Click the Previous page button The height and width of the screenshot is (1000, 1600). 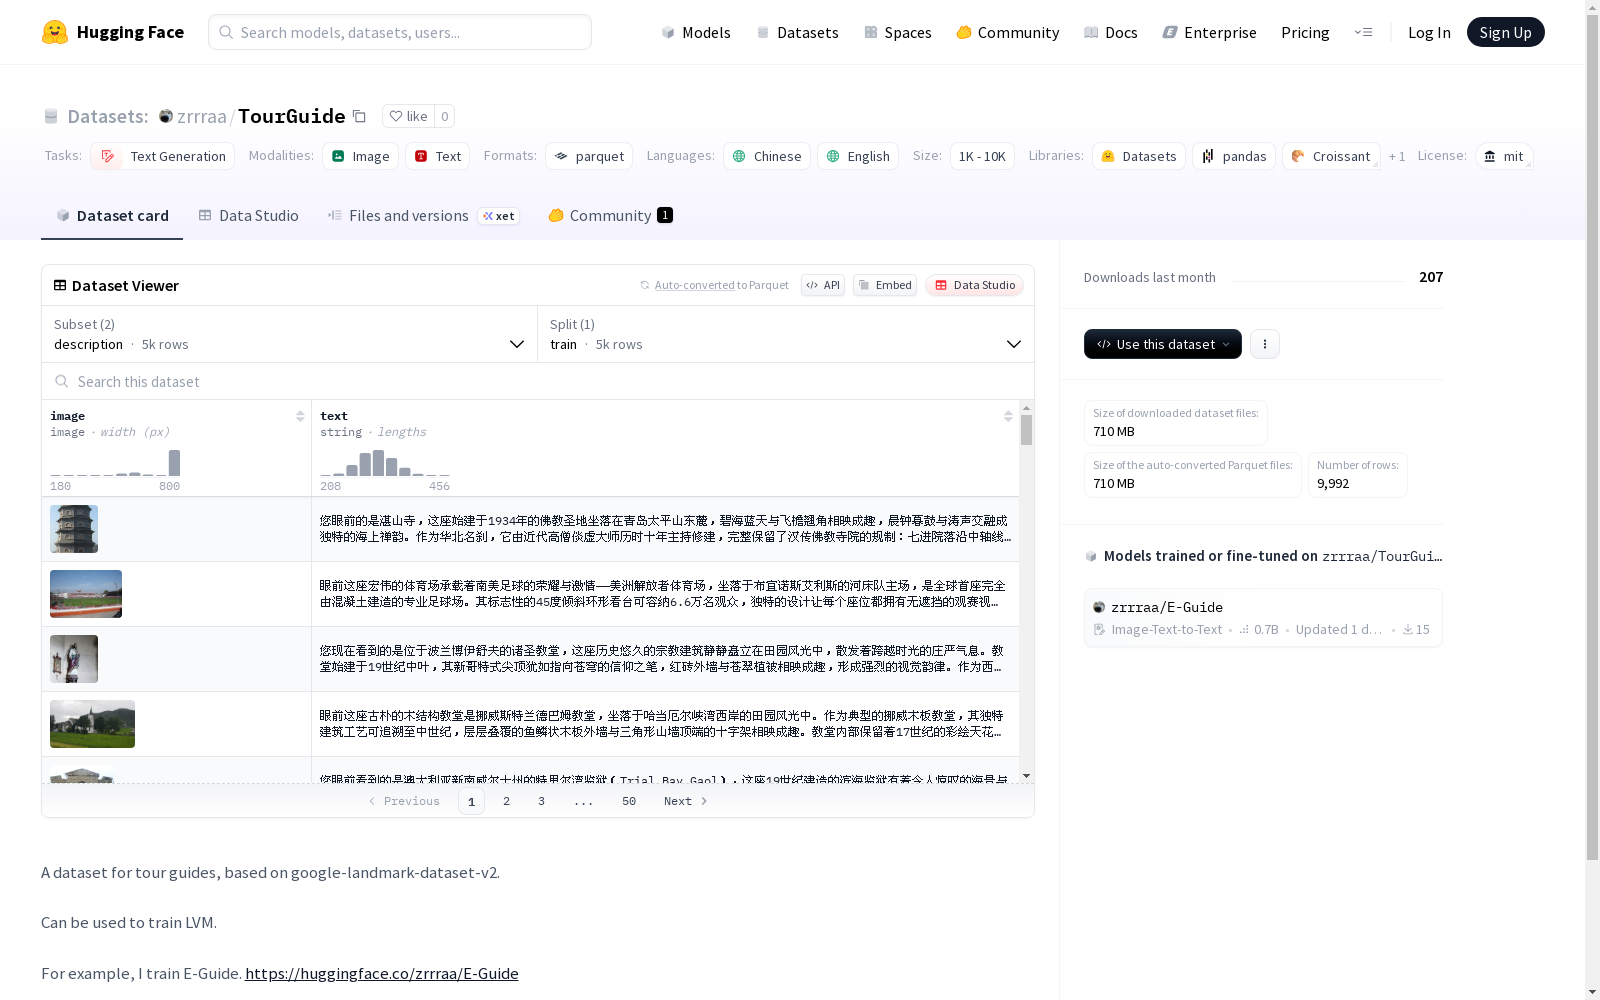pyautogui.click(x=404, y=801)
